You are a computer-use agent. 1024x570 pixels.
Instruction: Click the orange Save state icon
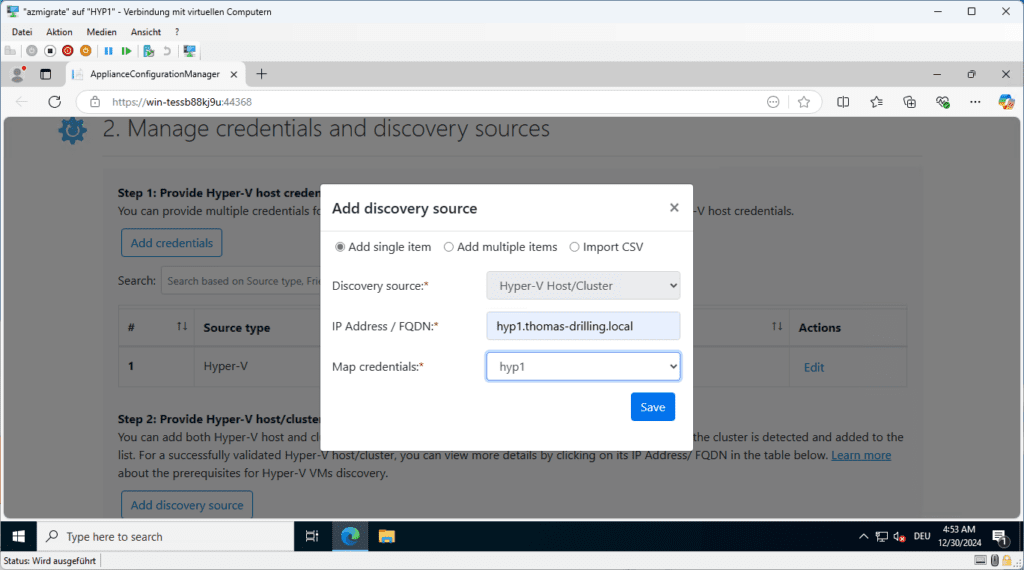point(86,51)
